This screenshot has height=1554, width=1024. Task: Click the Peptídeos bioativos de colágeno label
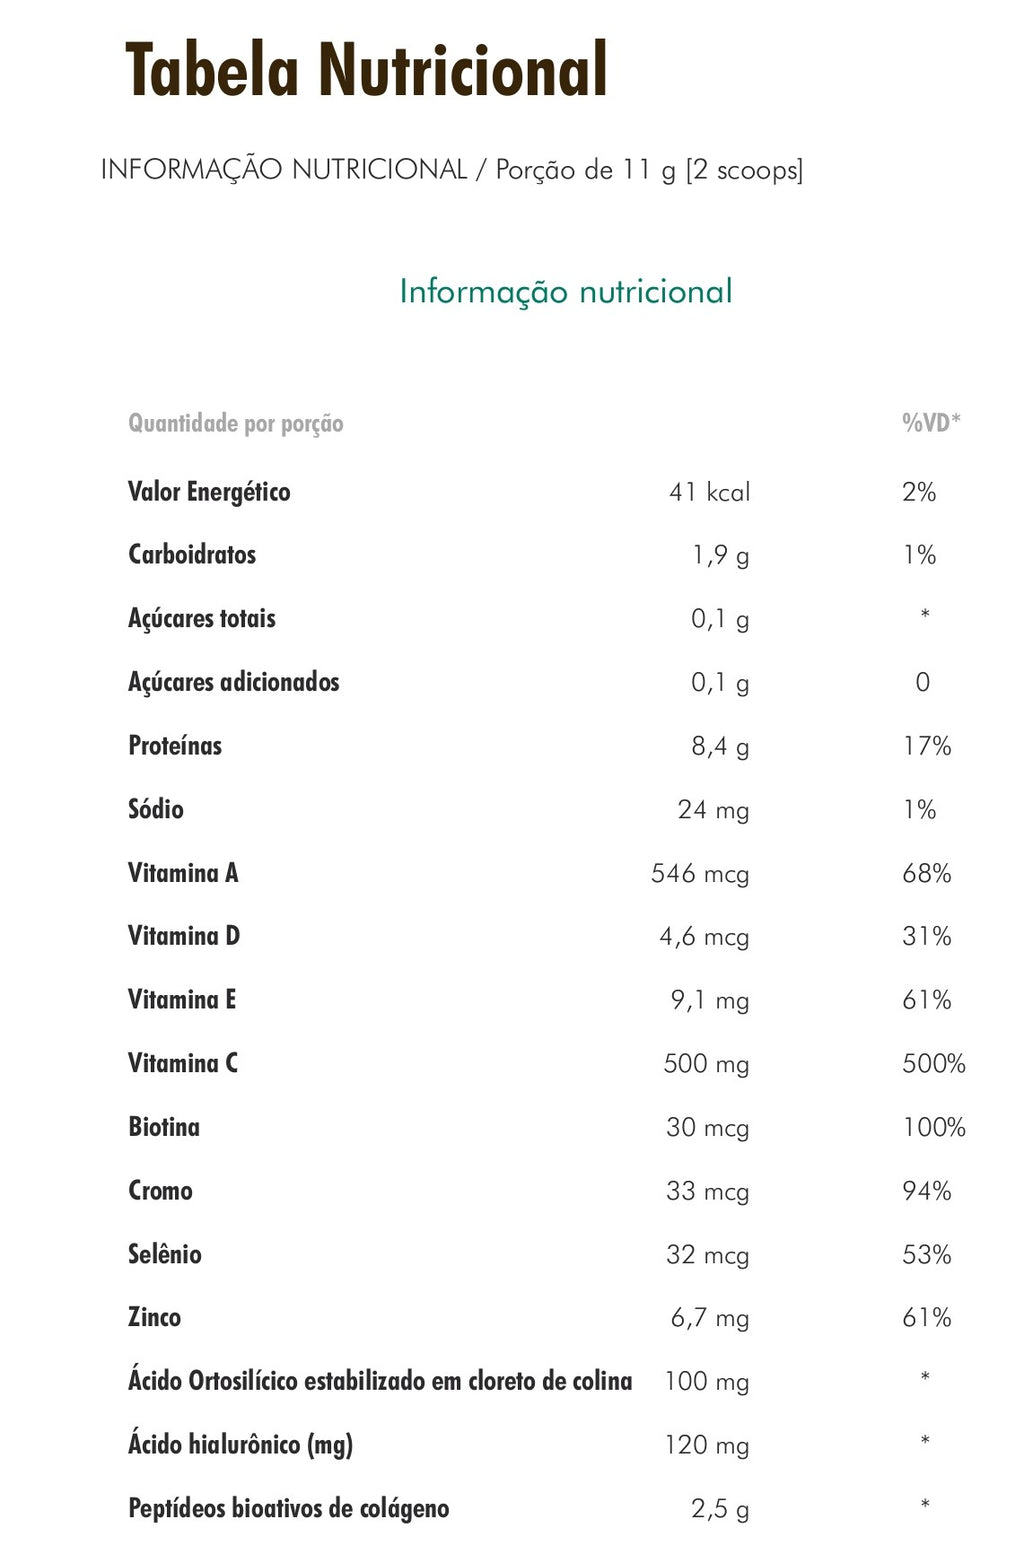click(289, 1509)
